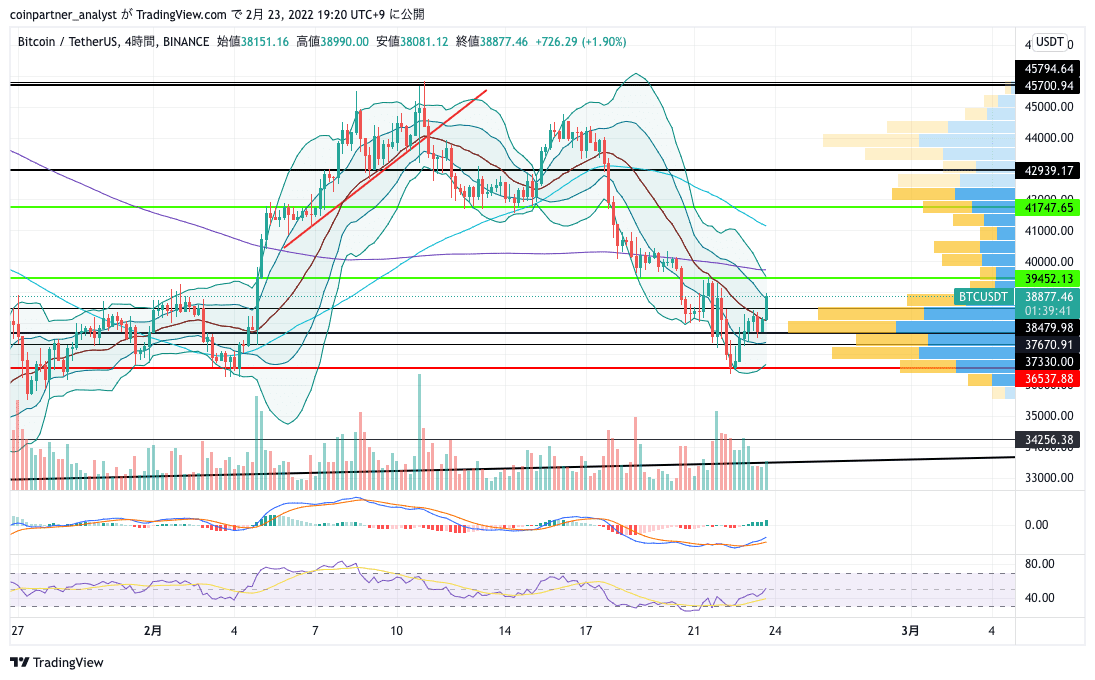The image size is (1095, 680).
Task: Click the coinpartner_analyst author name
Action: (64, 15)
